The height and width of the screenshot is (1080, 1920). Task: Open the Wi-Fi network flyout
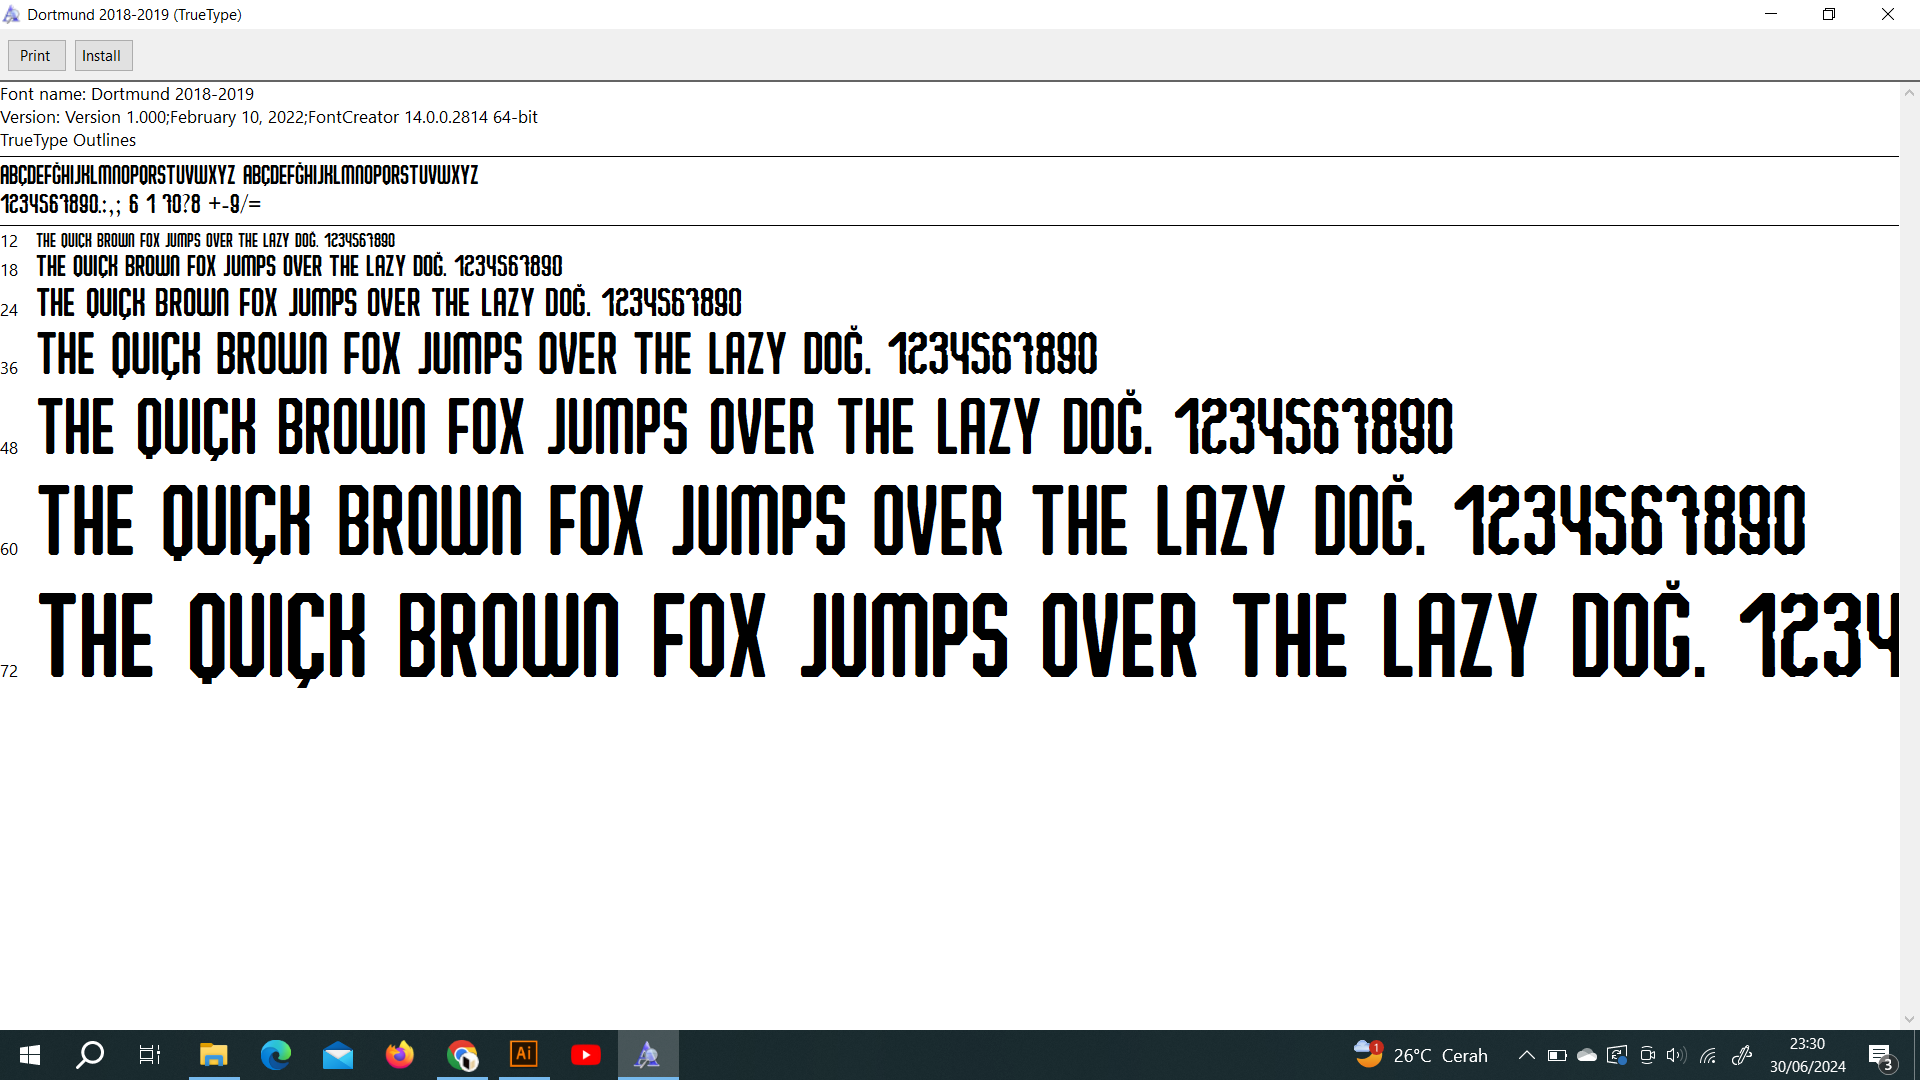(1708, 1055)
